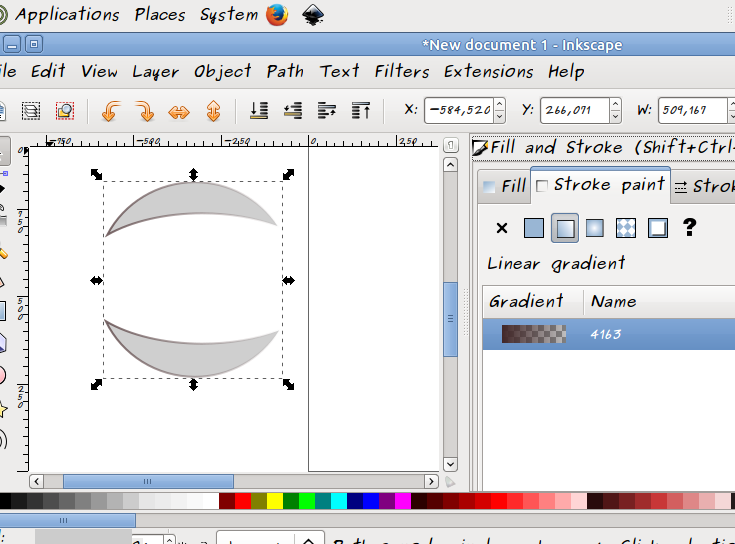735x544 pixels.
Task: Select Flat color paint type
Action: (x=533, y=228)
